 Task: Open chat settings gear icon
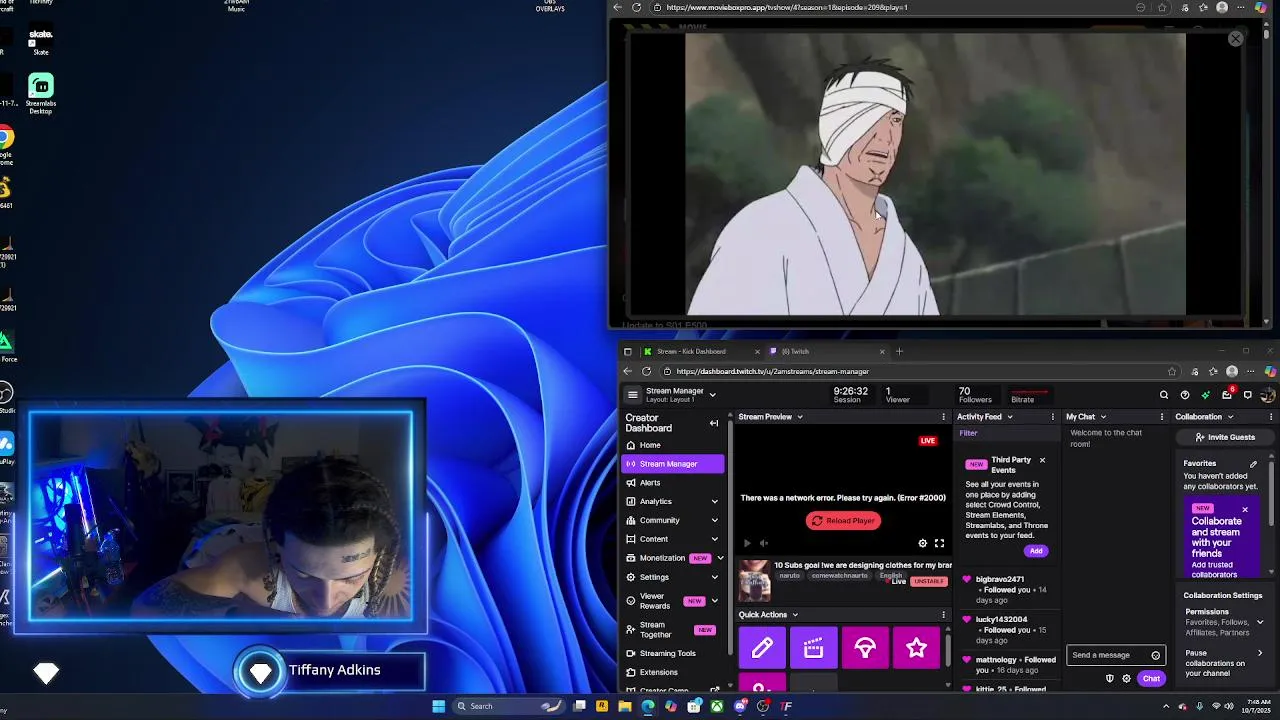1126,679
